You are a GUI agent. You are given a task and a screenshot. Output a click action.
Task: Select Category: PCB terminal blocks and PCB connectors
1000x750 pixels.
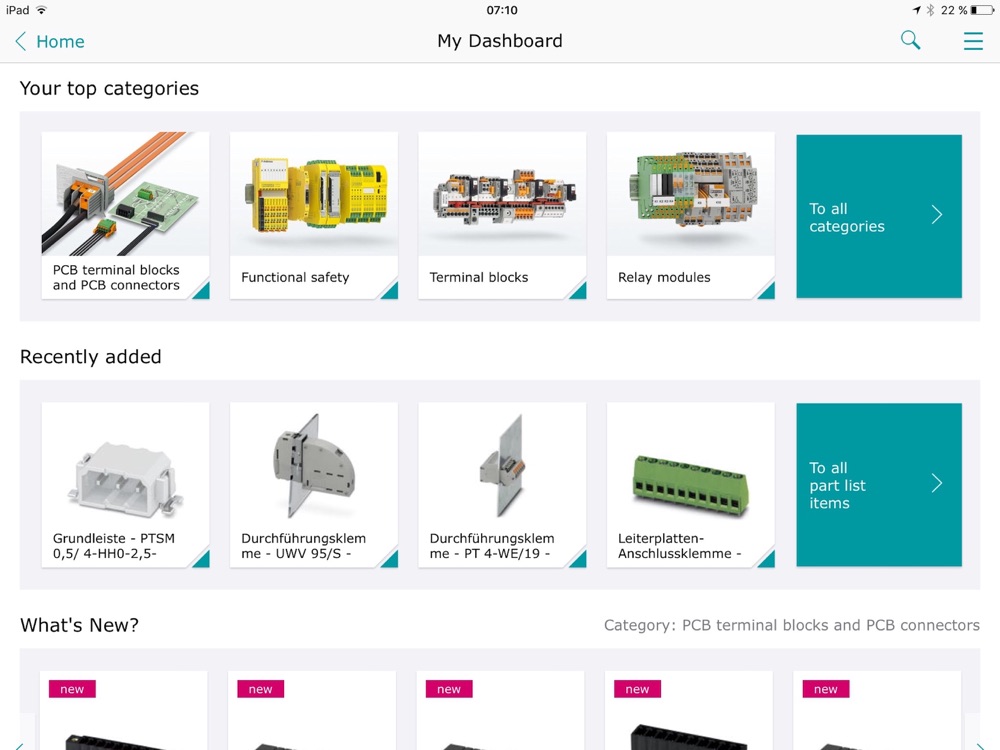tap(791, 625)
